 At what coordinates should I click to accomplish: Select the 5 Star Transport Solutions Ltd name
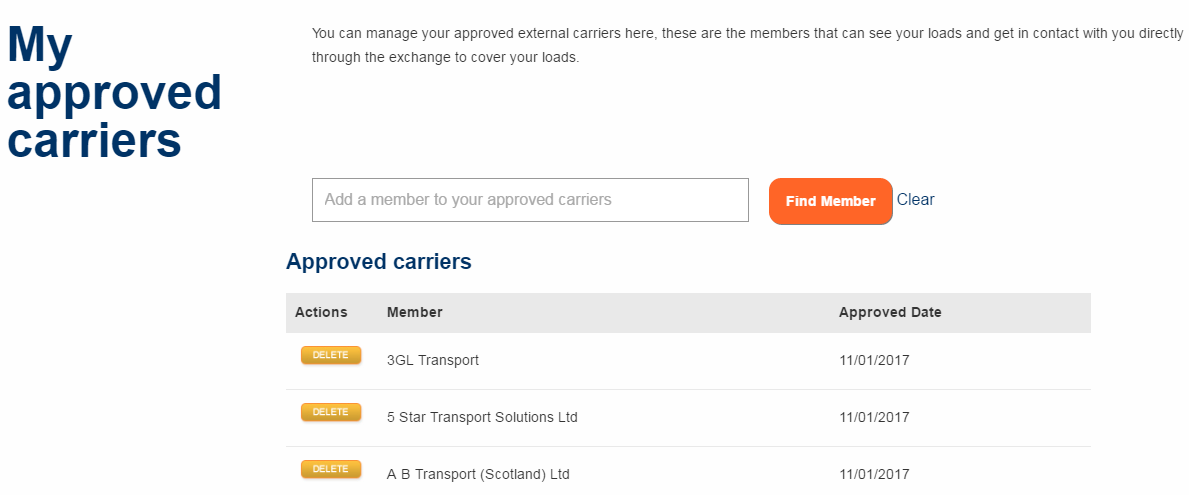pos(482,417)
